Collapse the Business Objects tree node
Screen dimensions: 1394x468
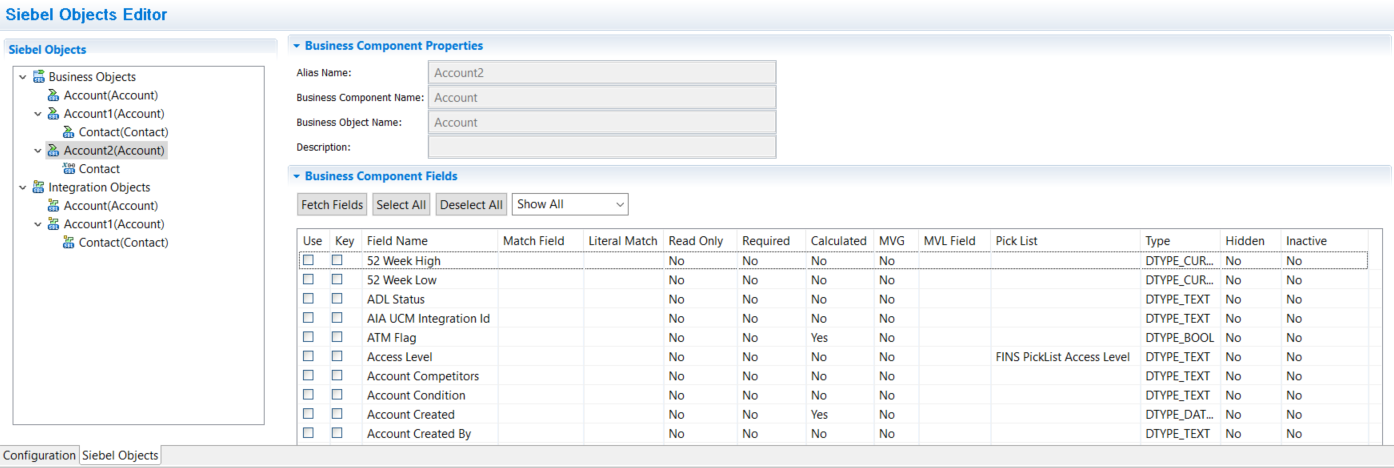click(23, 77)
